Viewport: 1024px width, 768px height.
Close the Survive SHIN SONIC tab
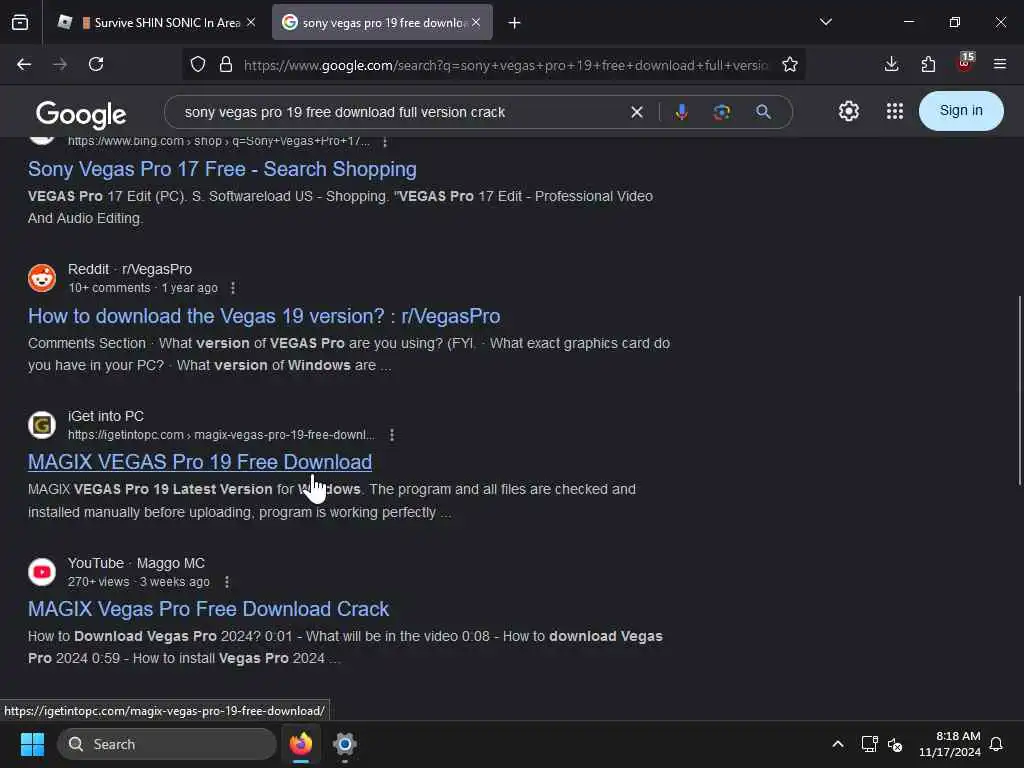[x=251, y=23]
